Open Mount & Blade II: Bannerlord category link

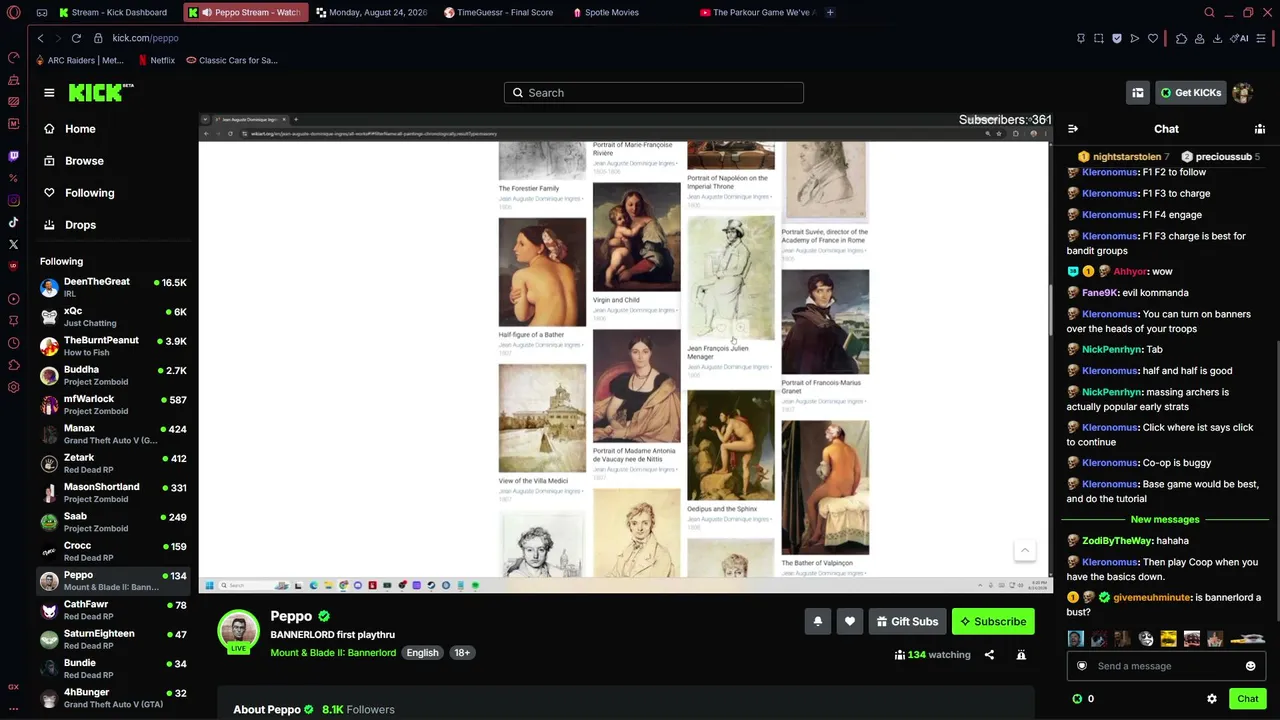point(333,653)
